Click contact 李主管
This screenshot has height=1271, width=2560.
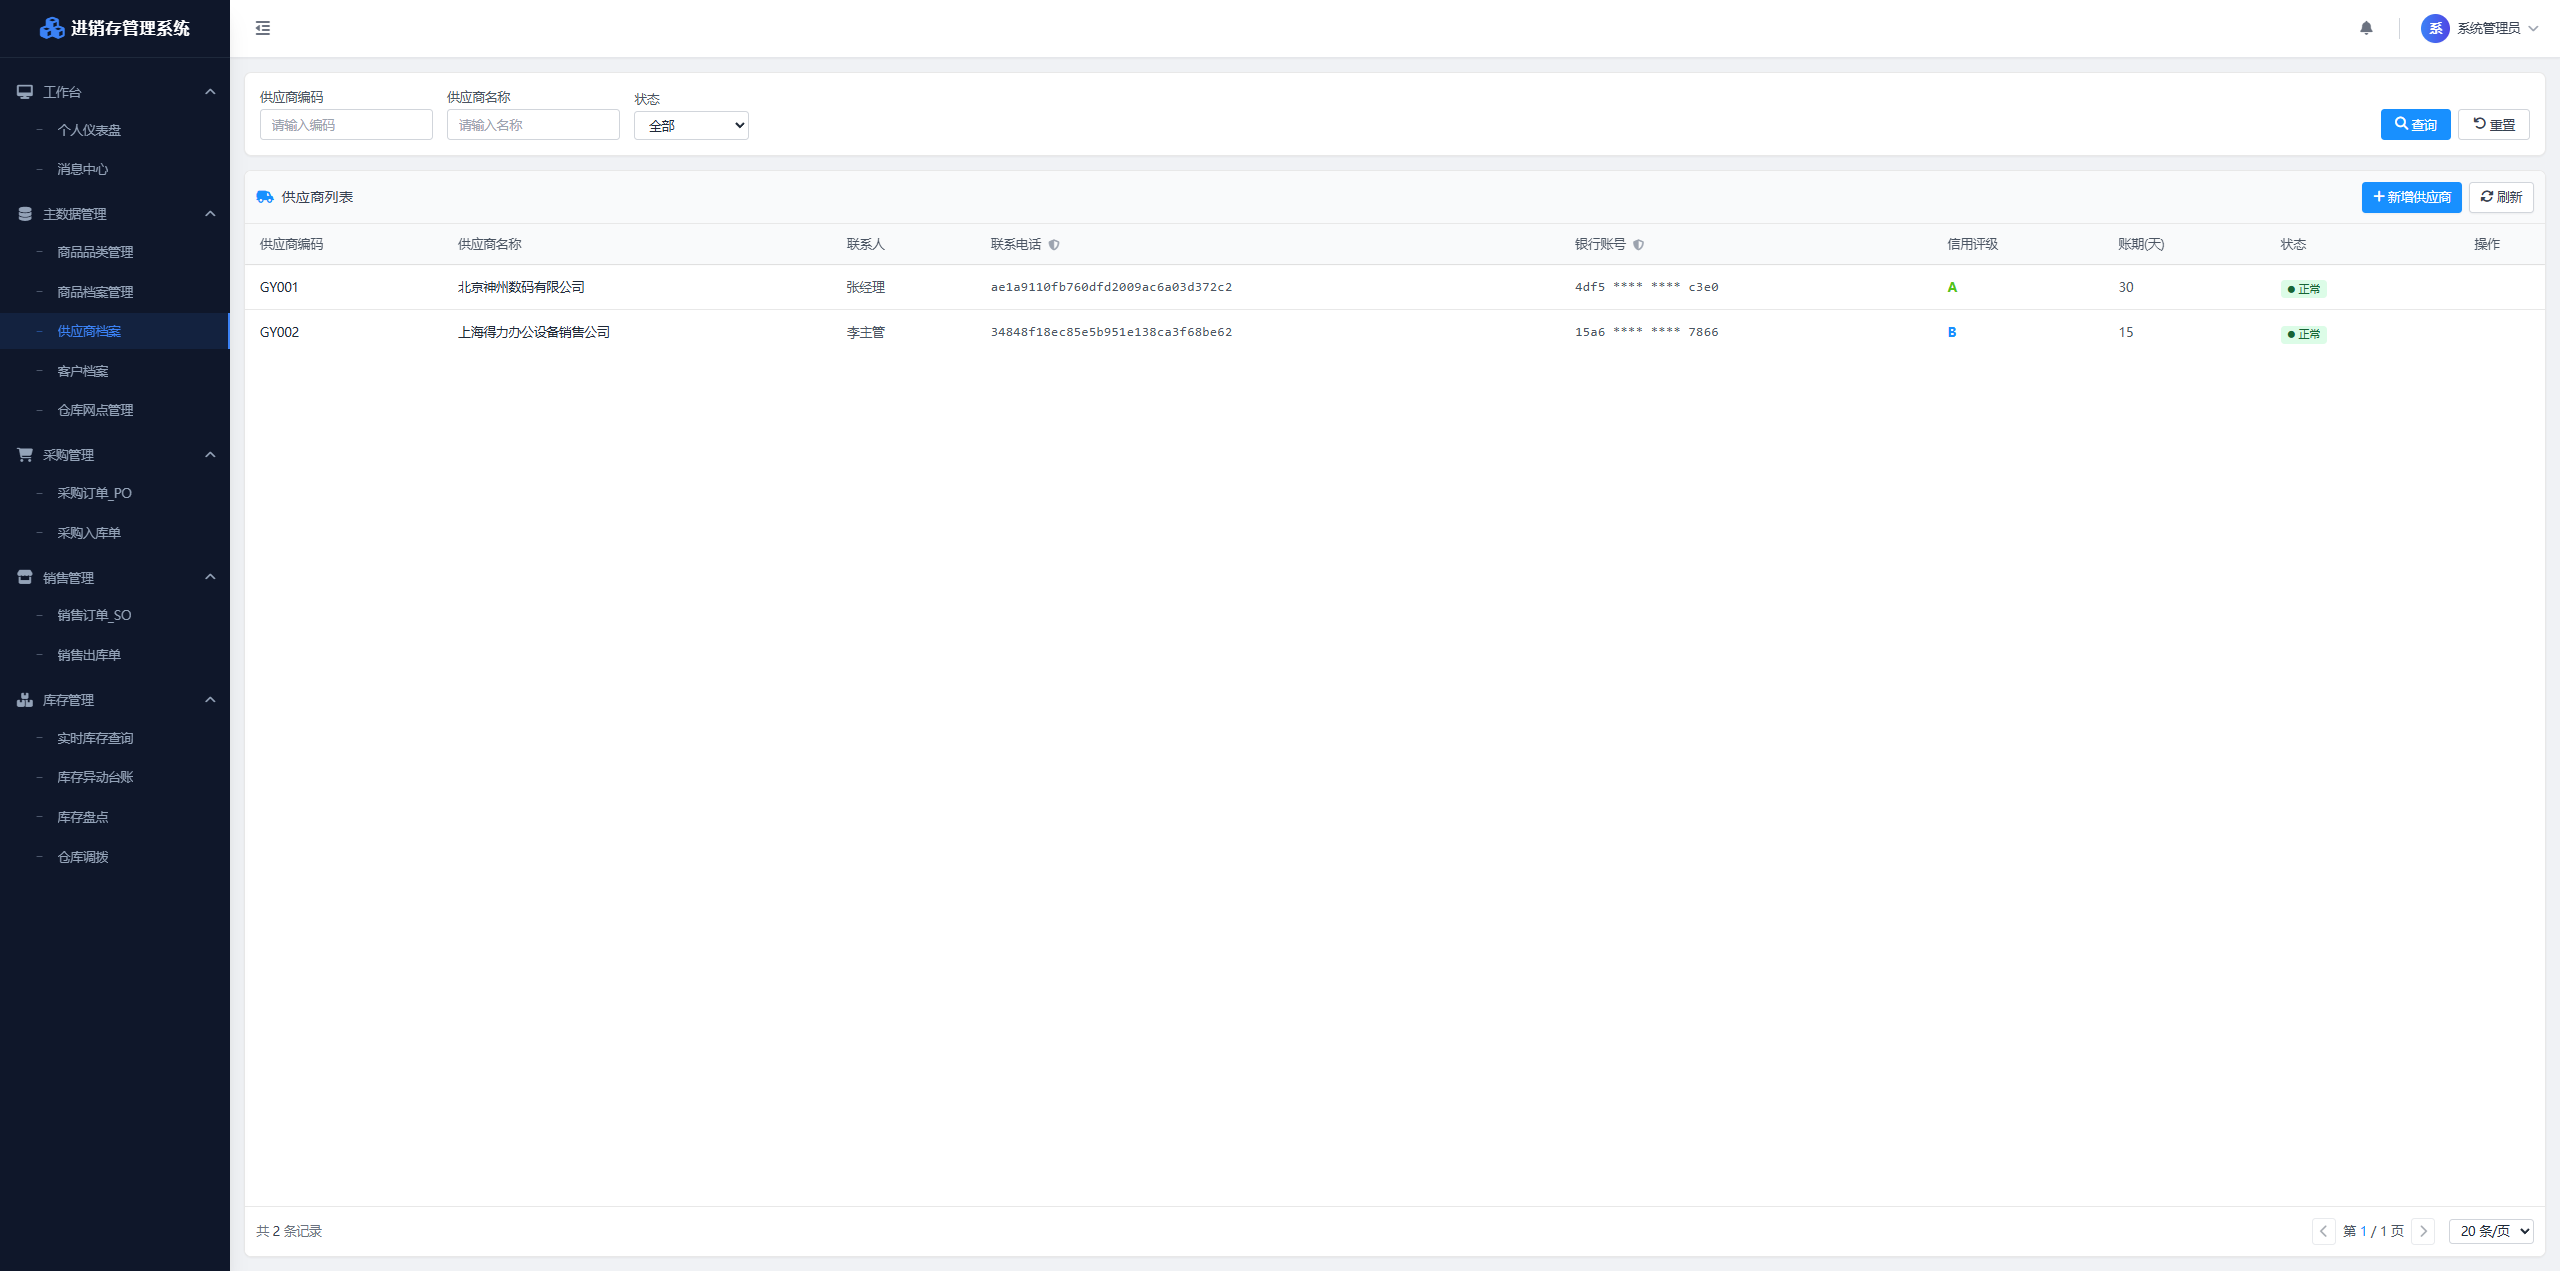[866, 332]
